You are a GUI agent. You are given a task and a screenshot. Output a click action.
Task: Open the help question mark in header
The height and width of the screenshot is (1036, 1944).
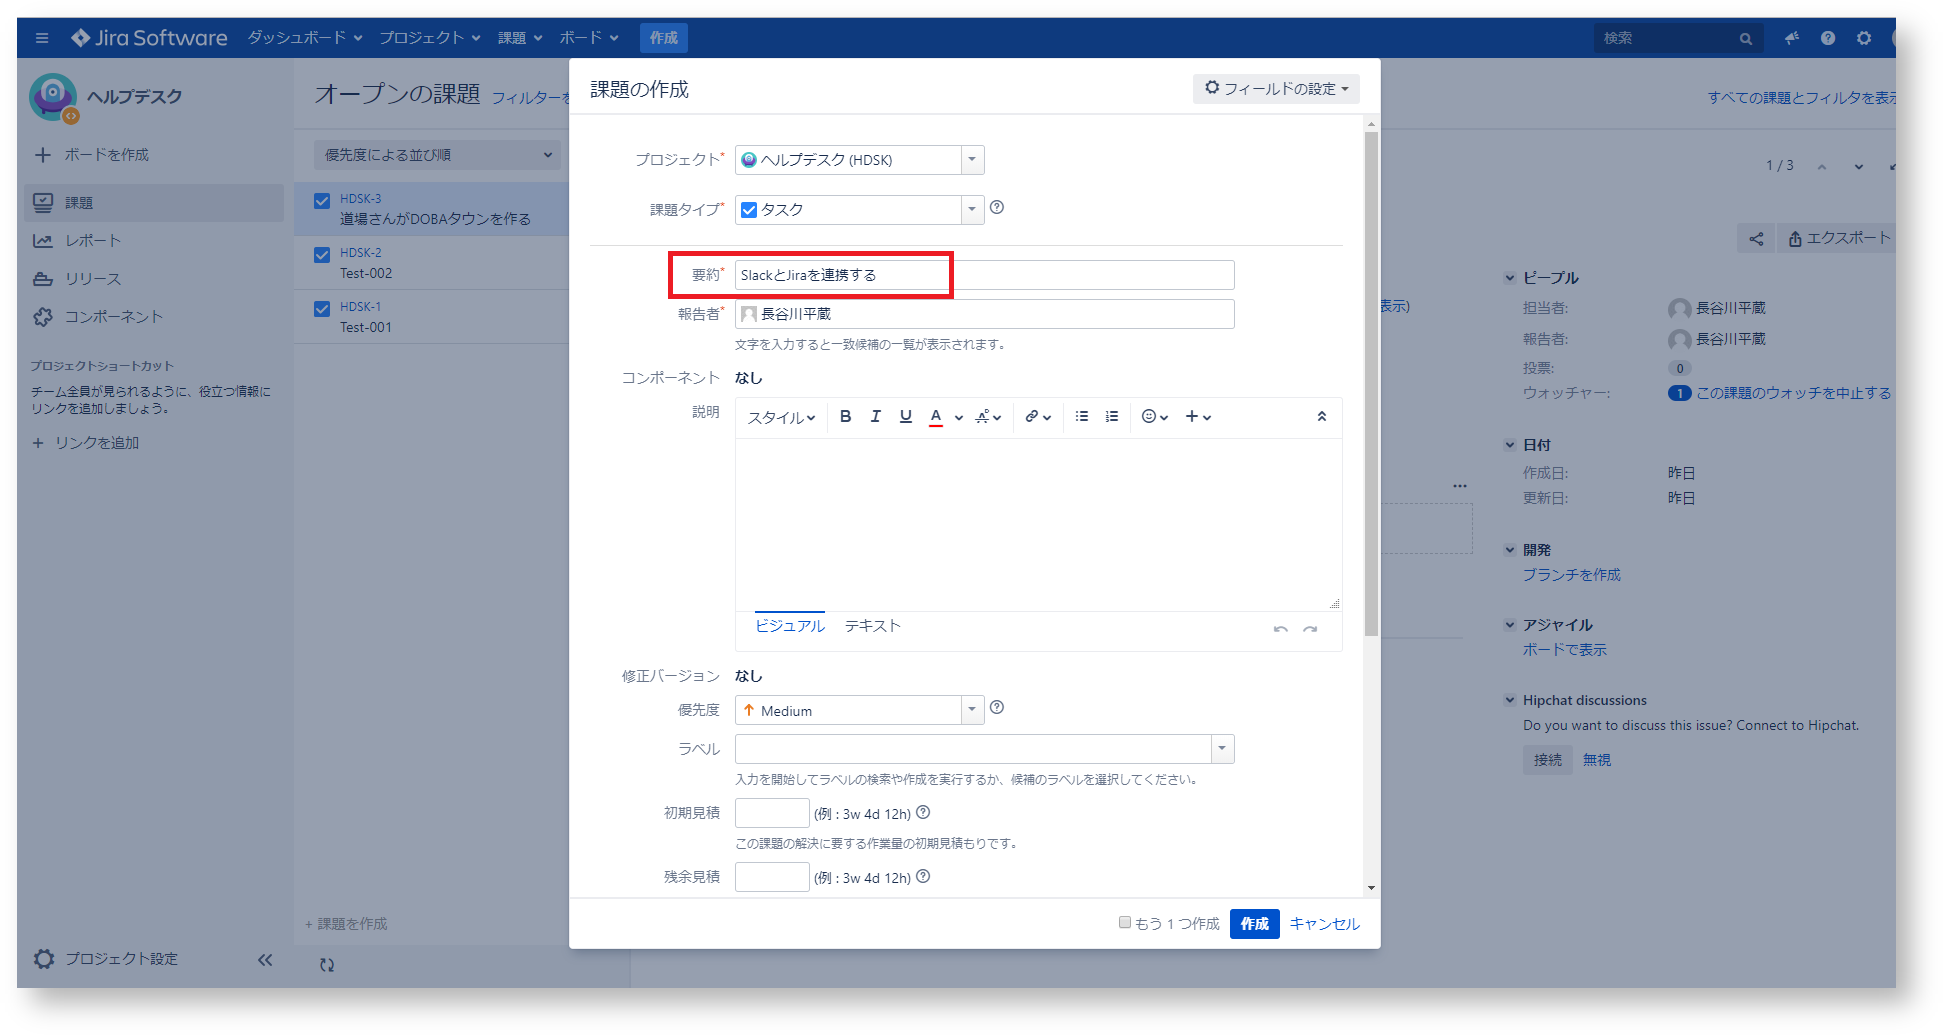click(1828, 38)
